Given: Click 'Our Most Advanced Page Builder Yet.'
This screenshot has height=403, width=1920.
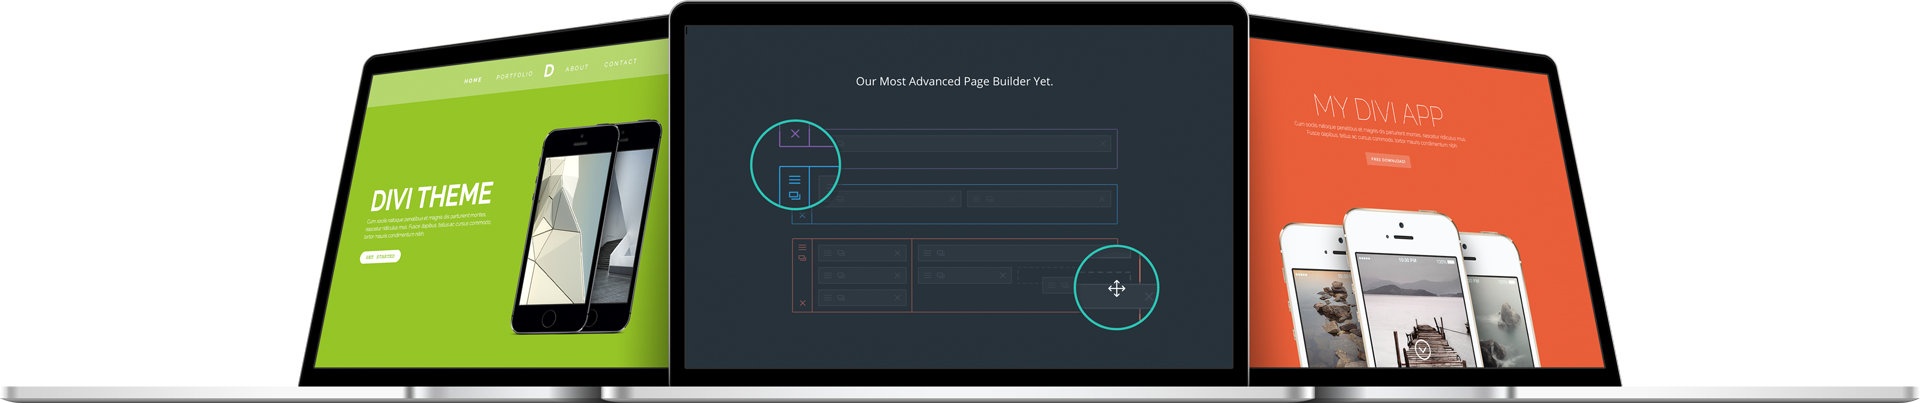Looking at the screenshot, I should [954, 81].
